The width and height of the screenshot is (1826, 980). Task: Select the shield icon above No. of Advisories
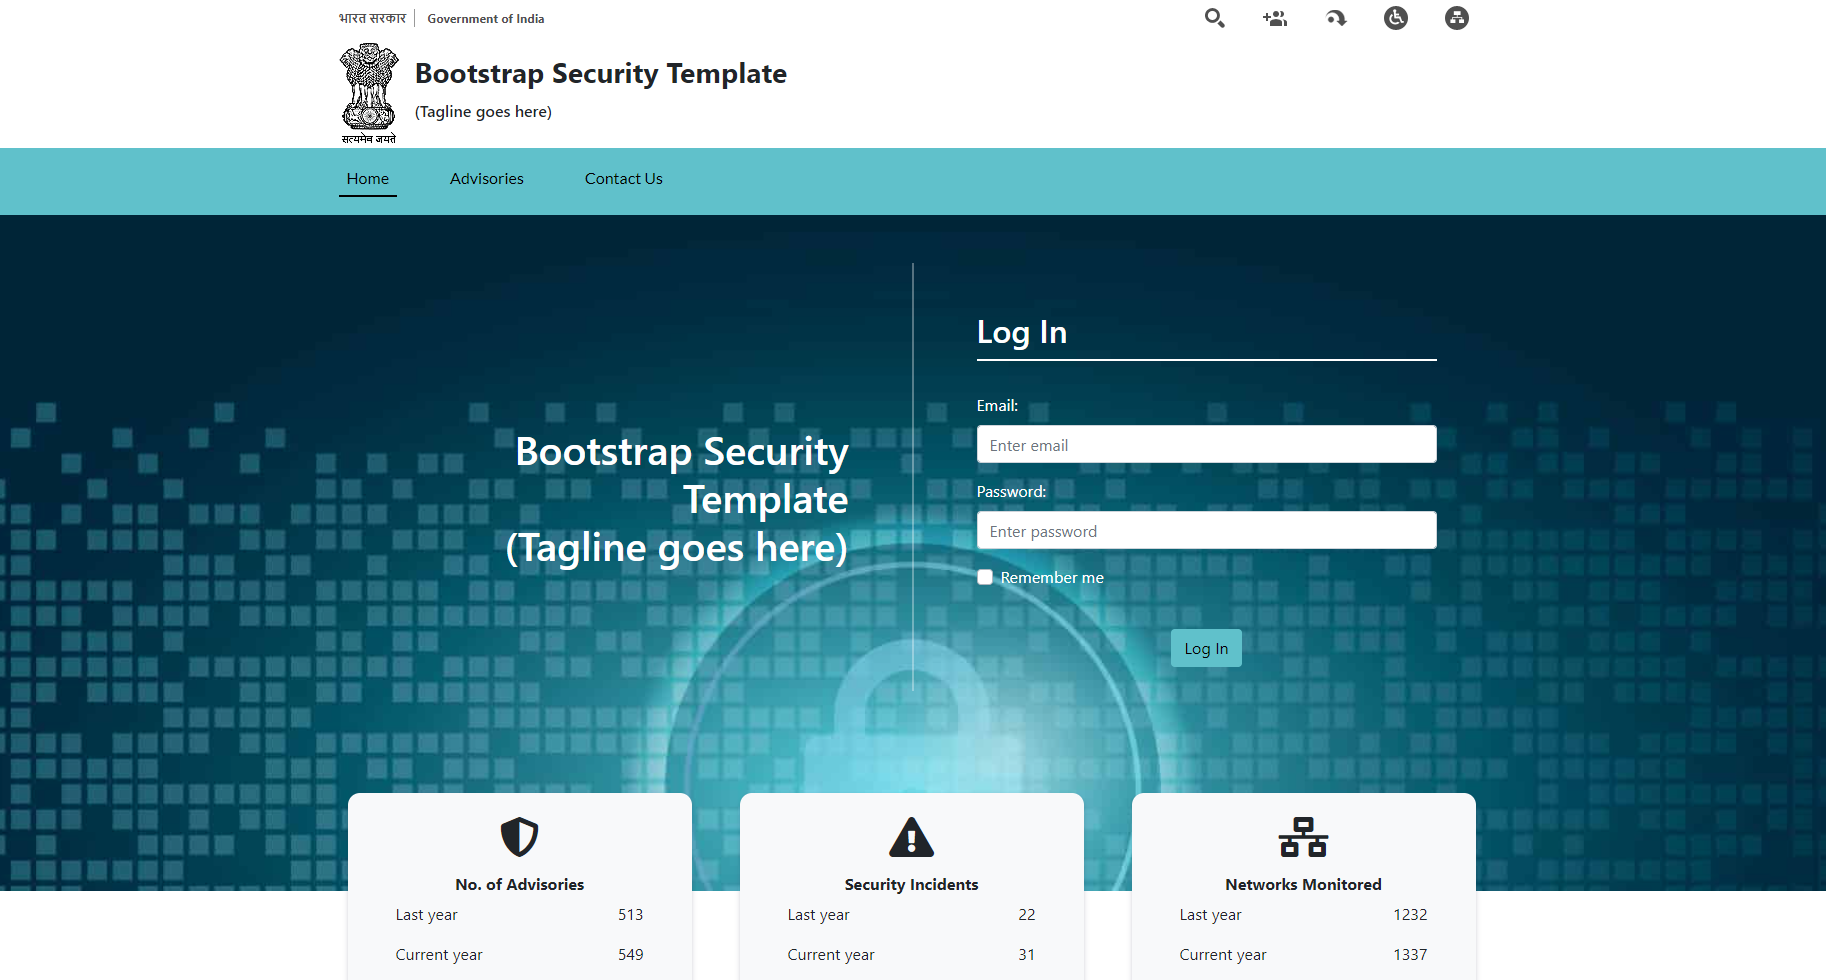[518, 837]
